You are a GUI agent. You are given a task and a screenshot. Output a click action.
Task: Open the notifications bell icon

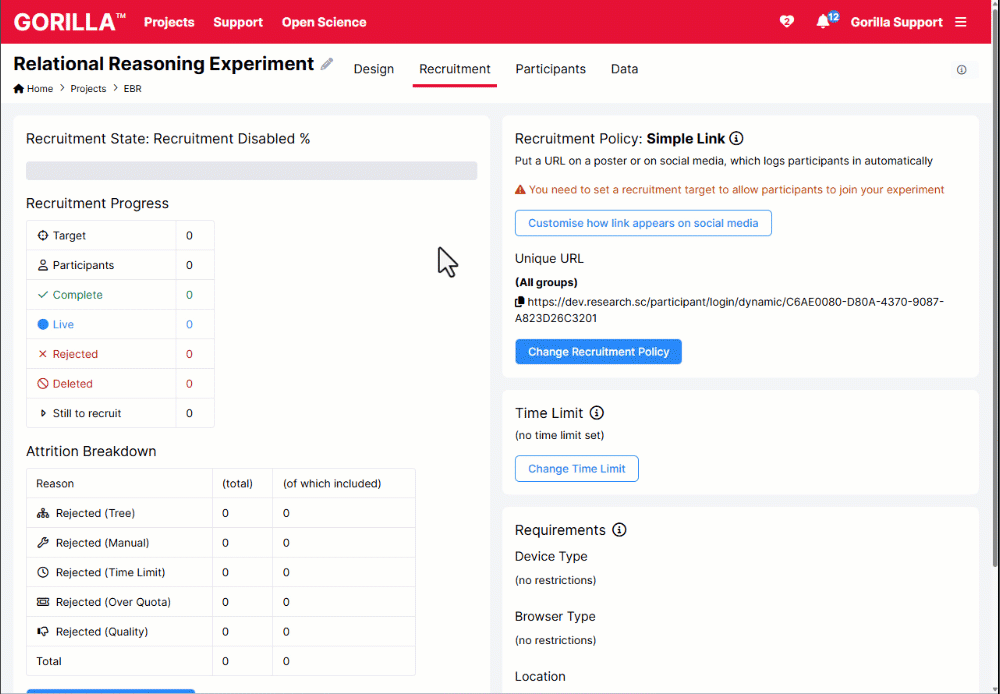click(823, 22)
